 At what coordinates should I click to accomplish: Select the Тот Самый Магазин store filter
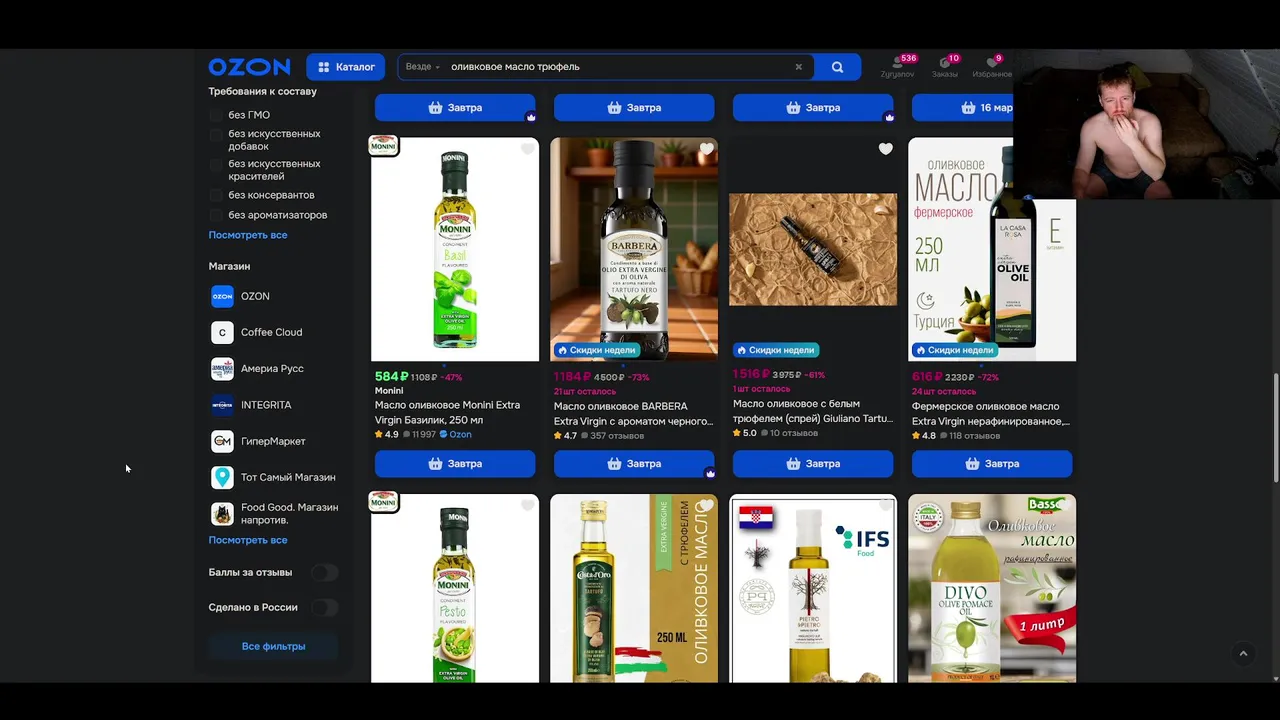pos(273,477)
